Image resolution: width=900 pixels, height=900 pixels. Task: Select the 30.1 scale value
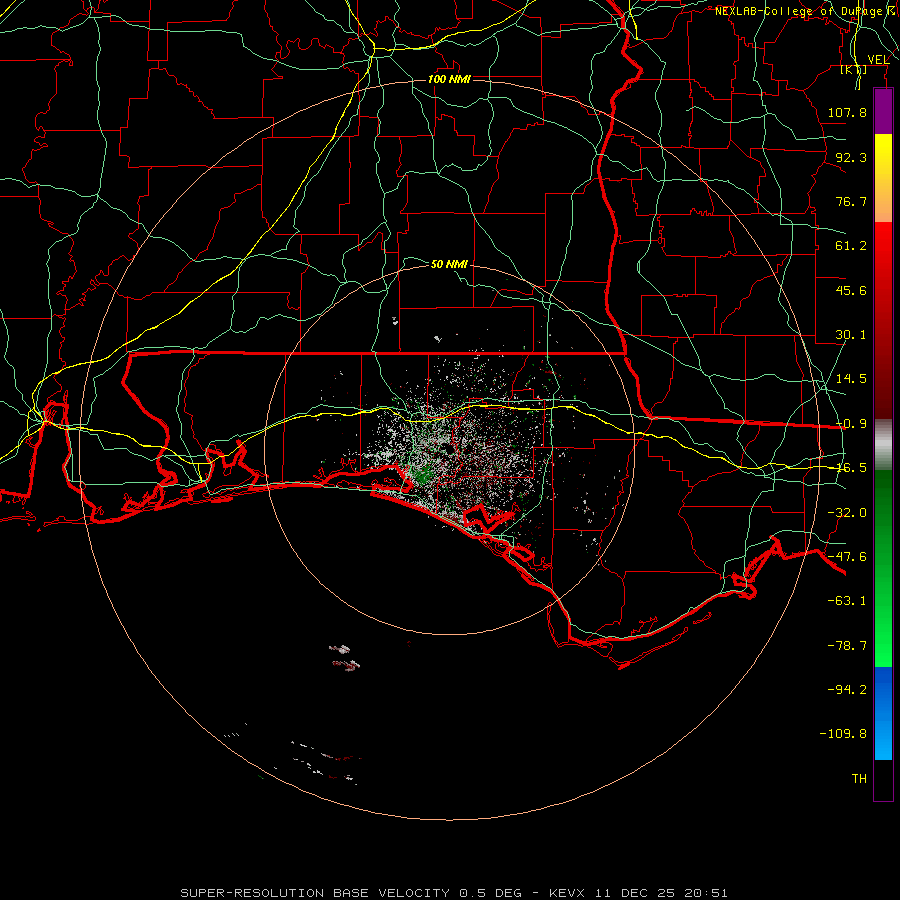pyautogui.click(x=851, y=335)
